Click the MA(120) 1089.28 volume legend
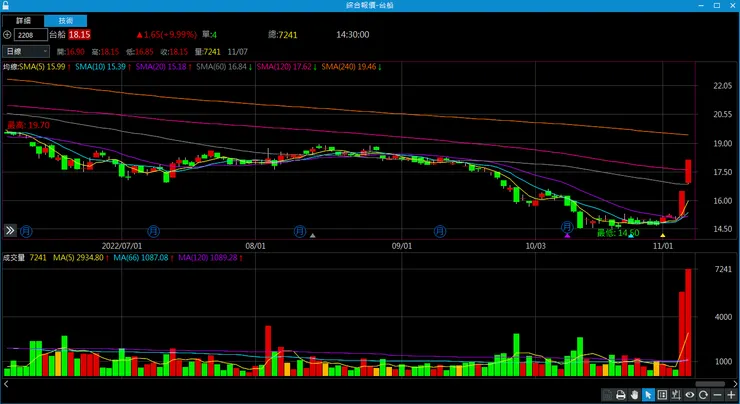 [210, 258]
